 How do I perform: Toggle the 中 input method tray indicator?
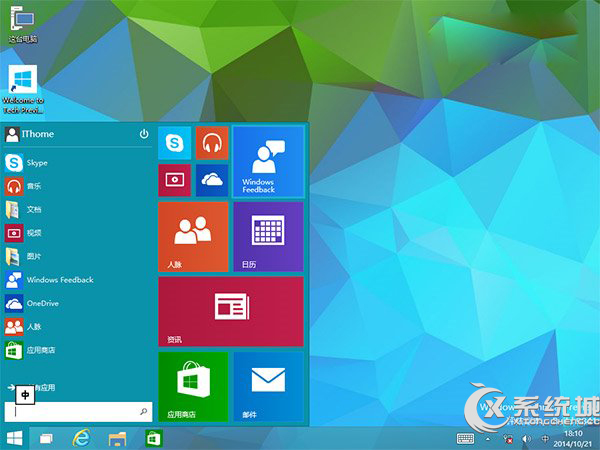(545, 439)
